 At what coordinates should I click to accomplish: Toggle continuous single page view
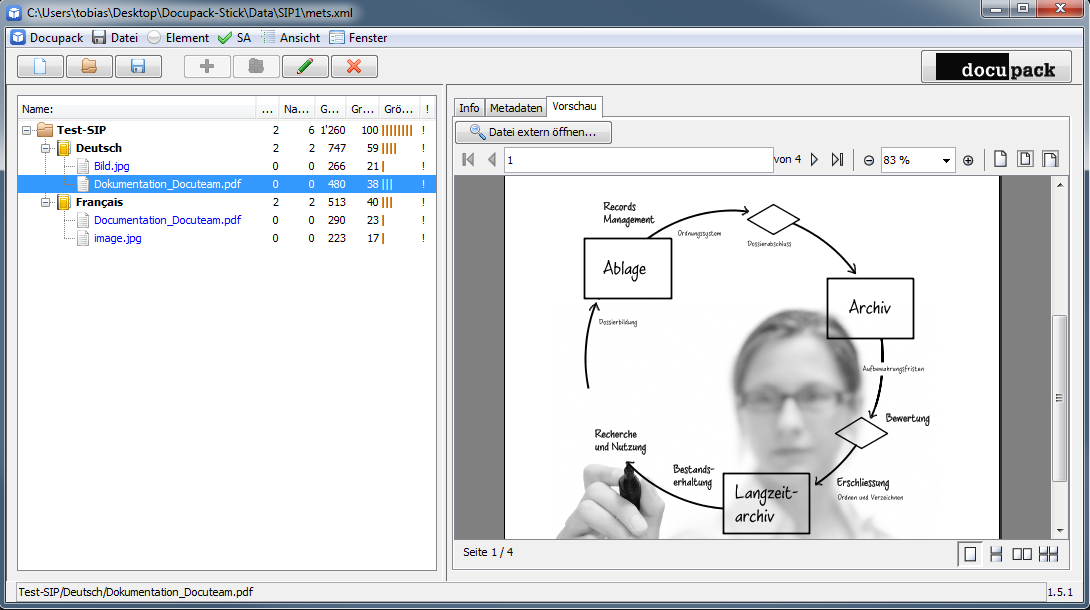(995, 554)
